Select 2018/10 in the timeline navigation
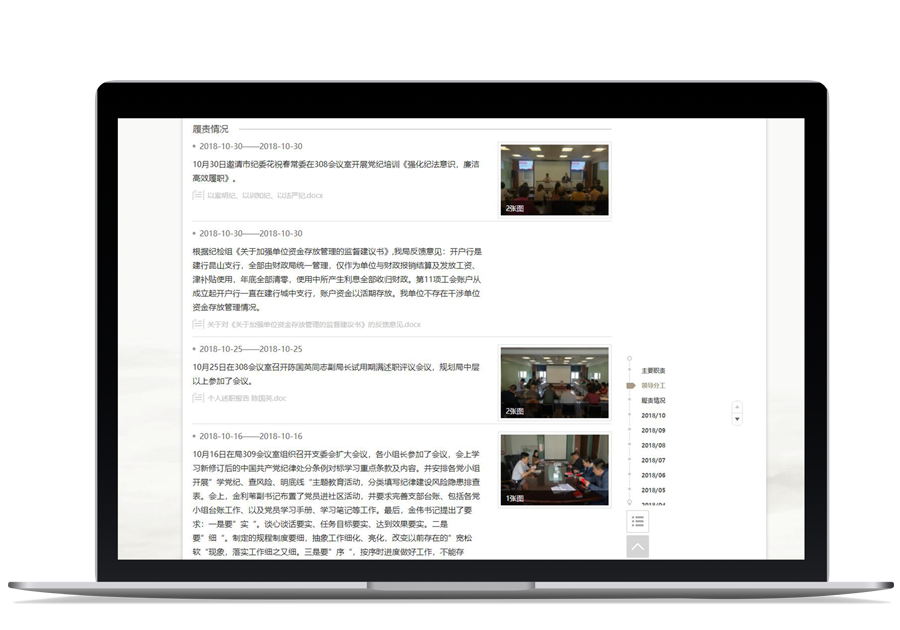 (x=652, y=415)
